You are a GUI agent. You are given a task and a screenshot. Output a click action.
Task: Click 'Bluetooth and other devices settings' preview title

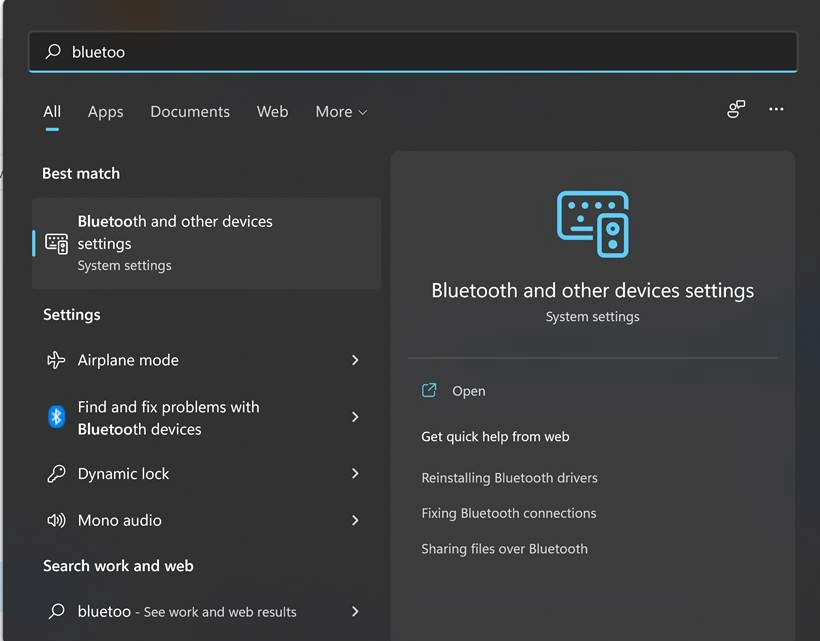(593, 291)
